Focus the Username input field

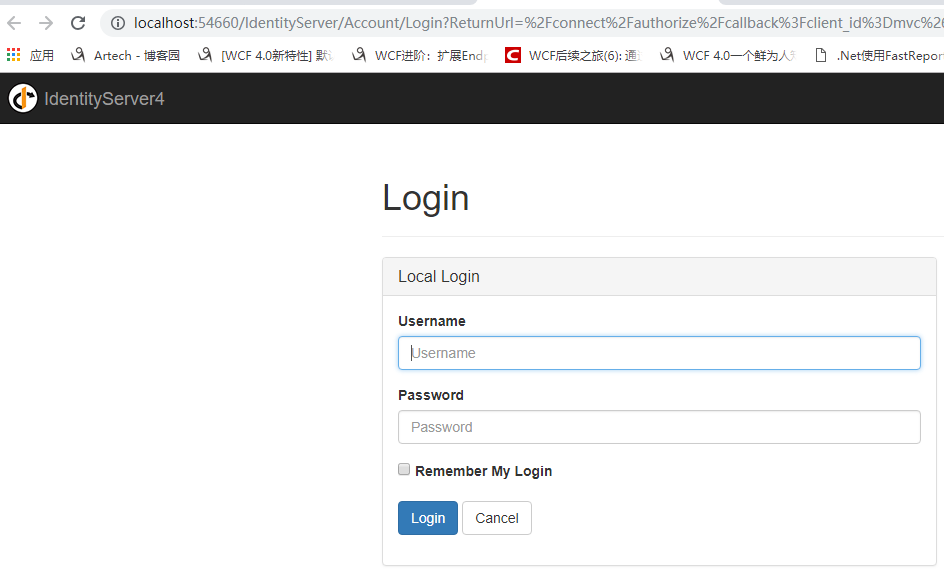click(x=659, y=353)
